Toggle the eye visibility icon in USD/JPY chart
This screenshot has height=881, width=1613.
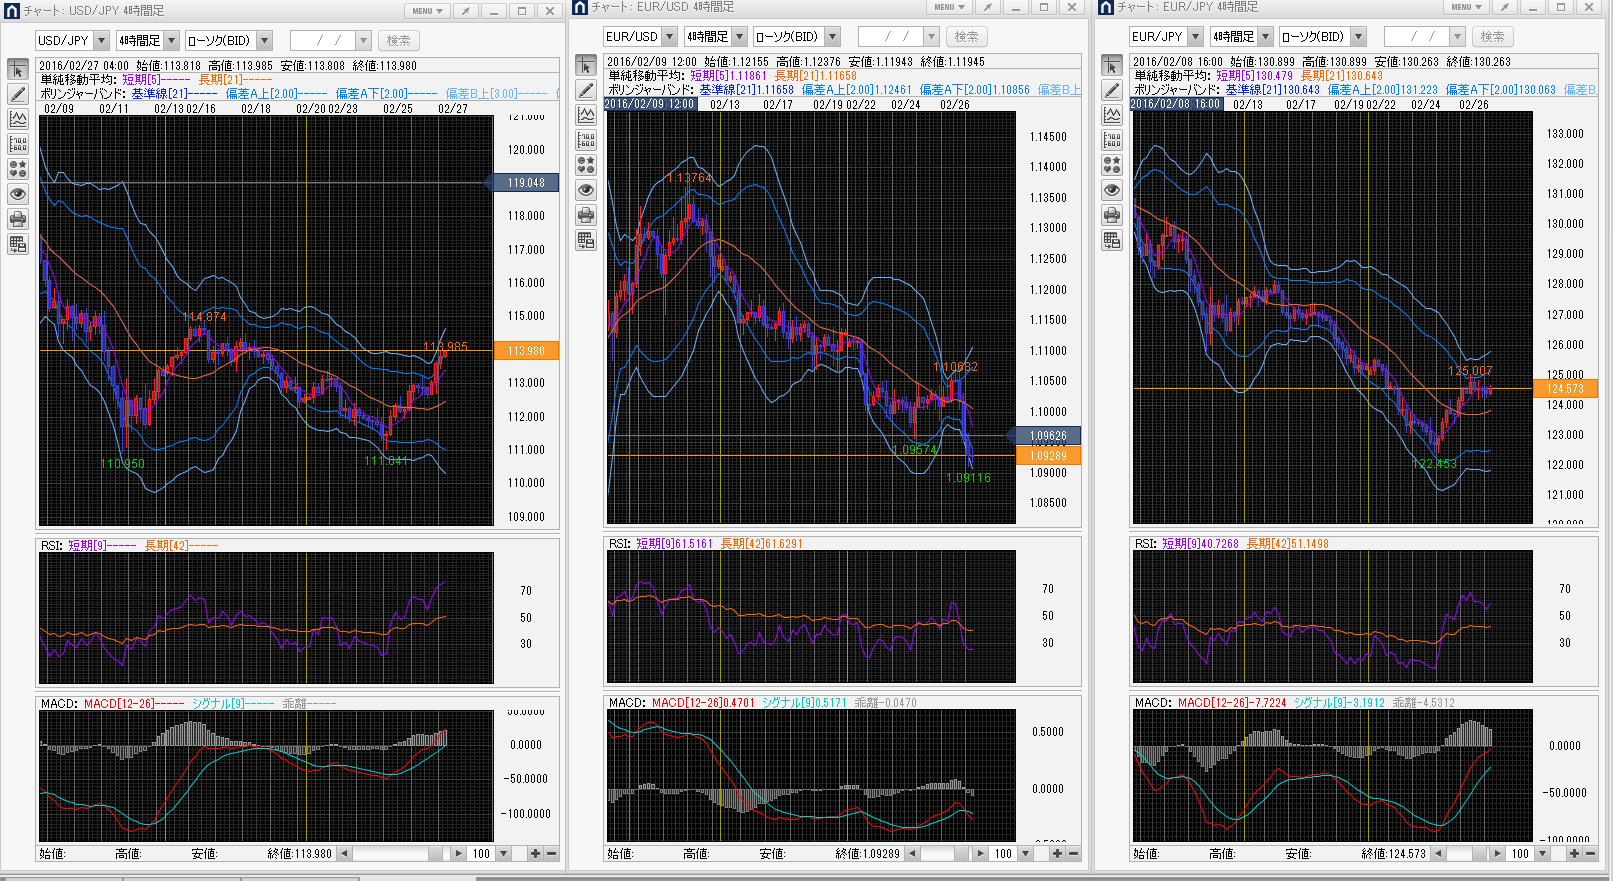(x=18, y=194)
